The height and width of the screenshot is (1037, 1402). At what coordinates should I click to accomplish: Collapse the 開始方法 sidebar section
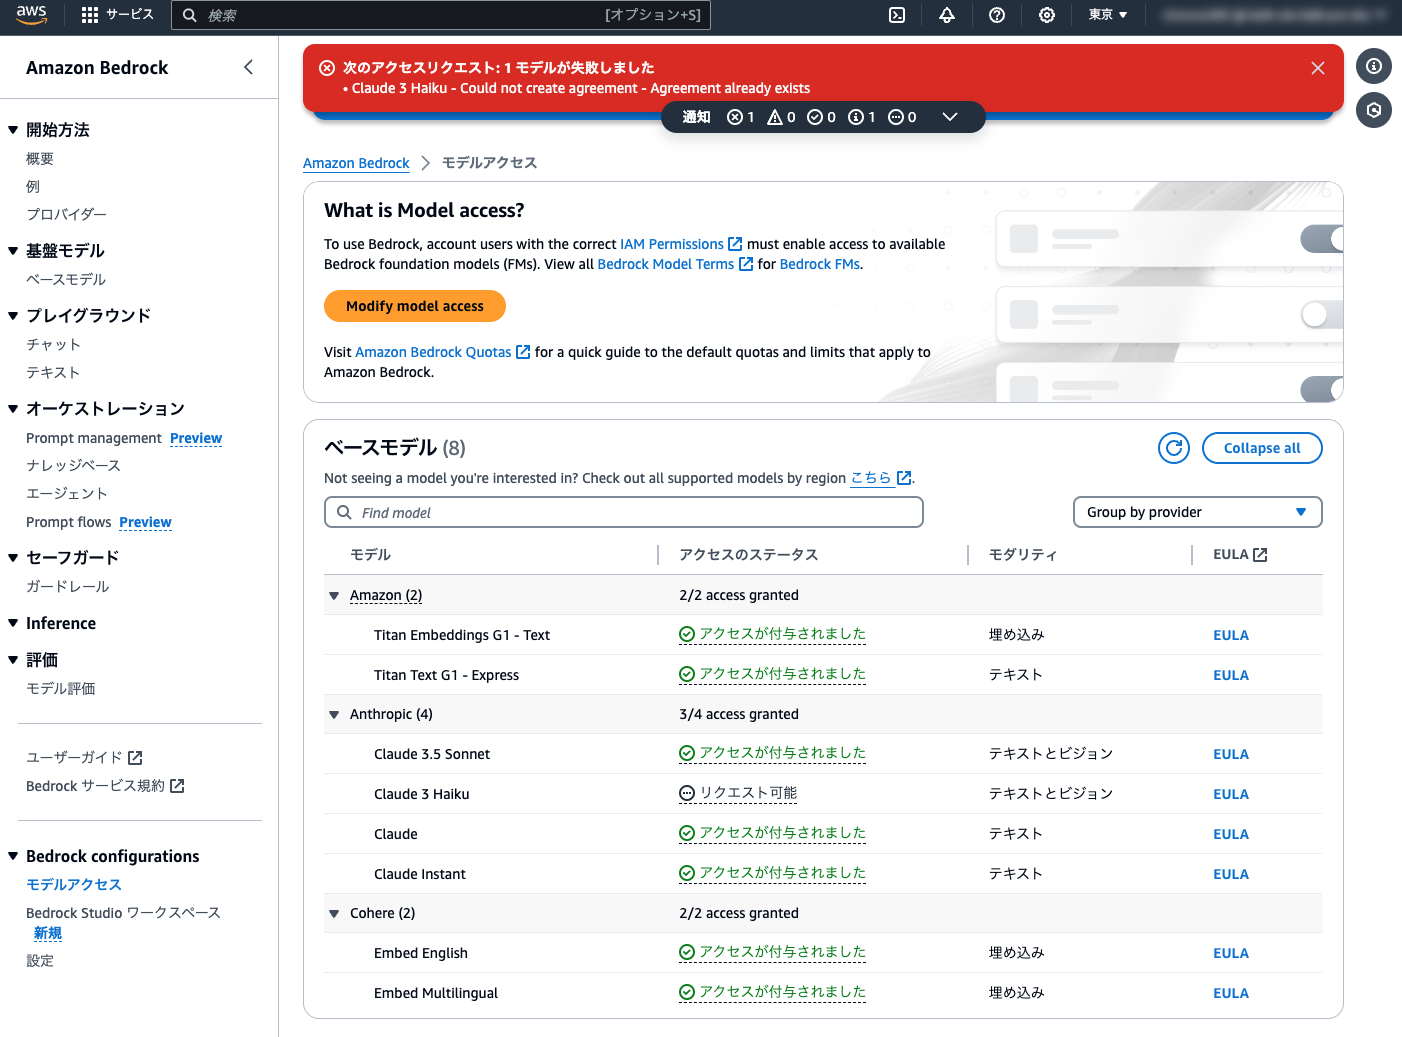point(13,130)
